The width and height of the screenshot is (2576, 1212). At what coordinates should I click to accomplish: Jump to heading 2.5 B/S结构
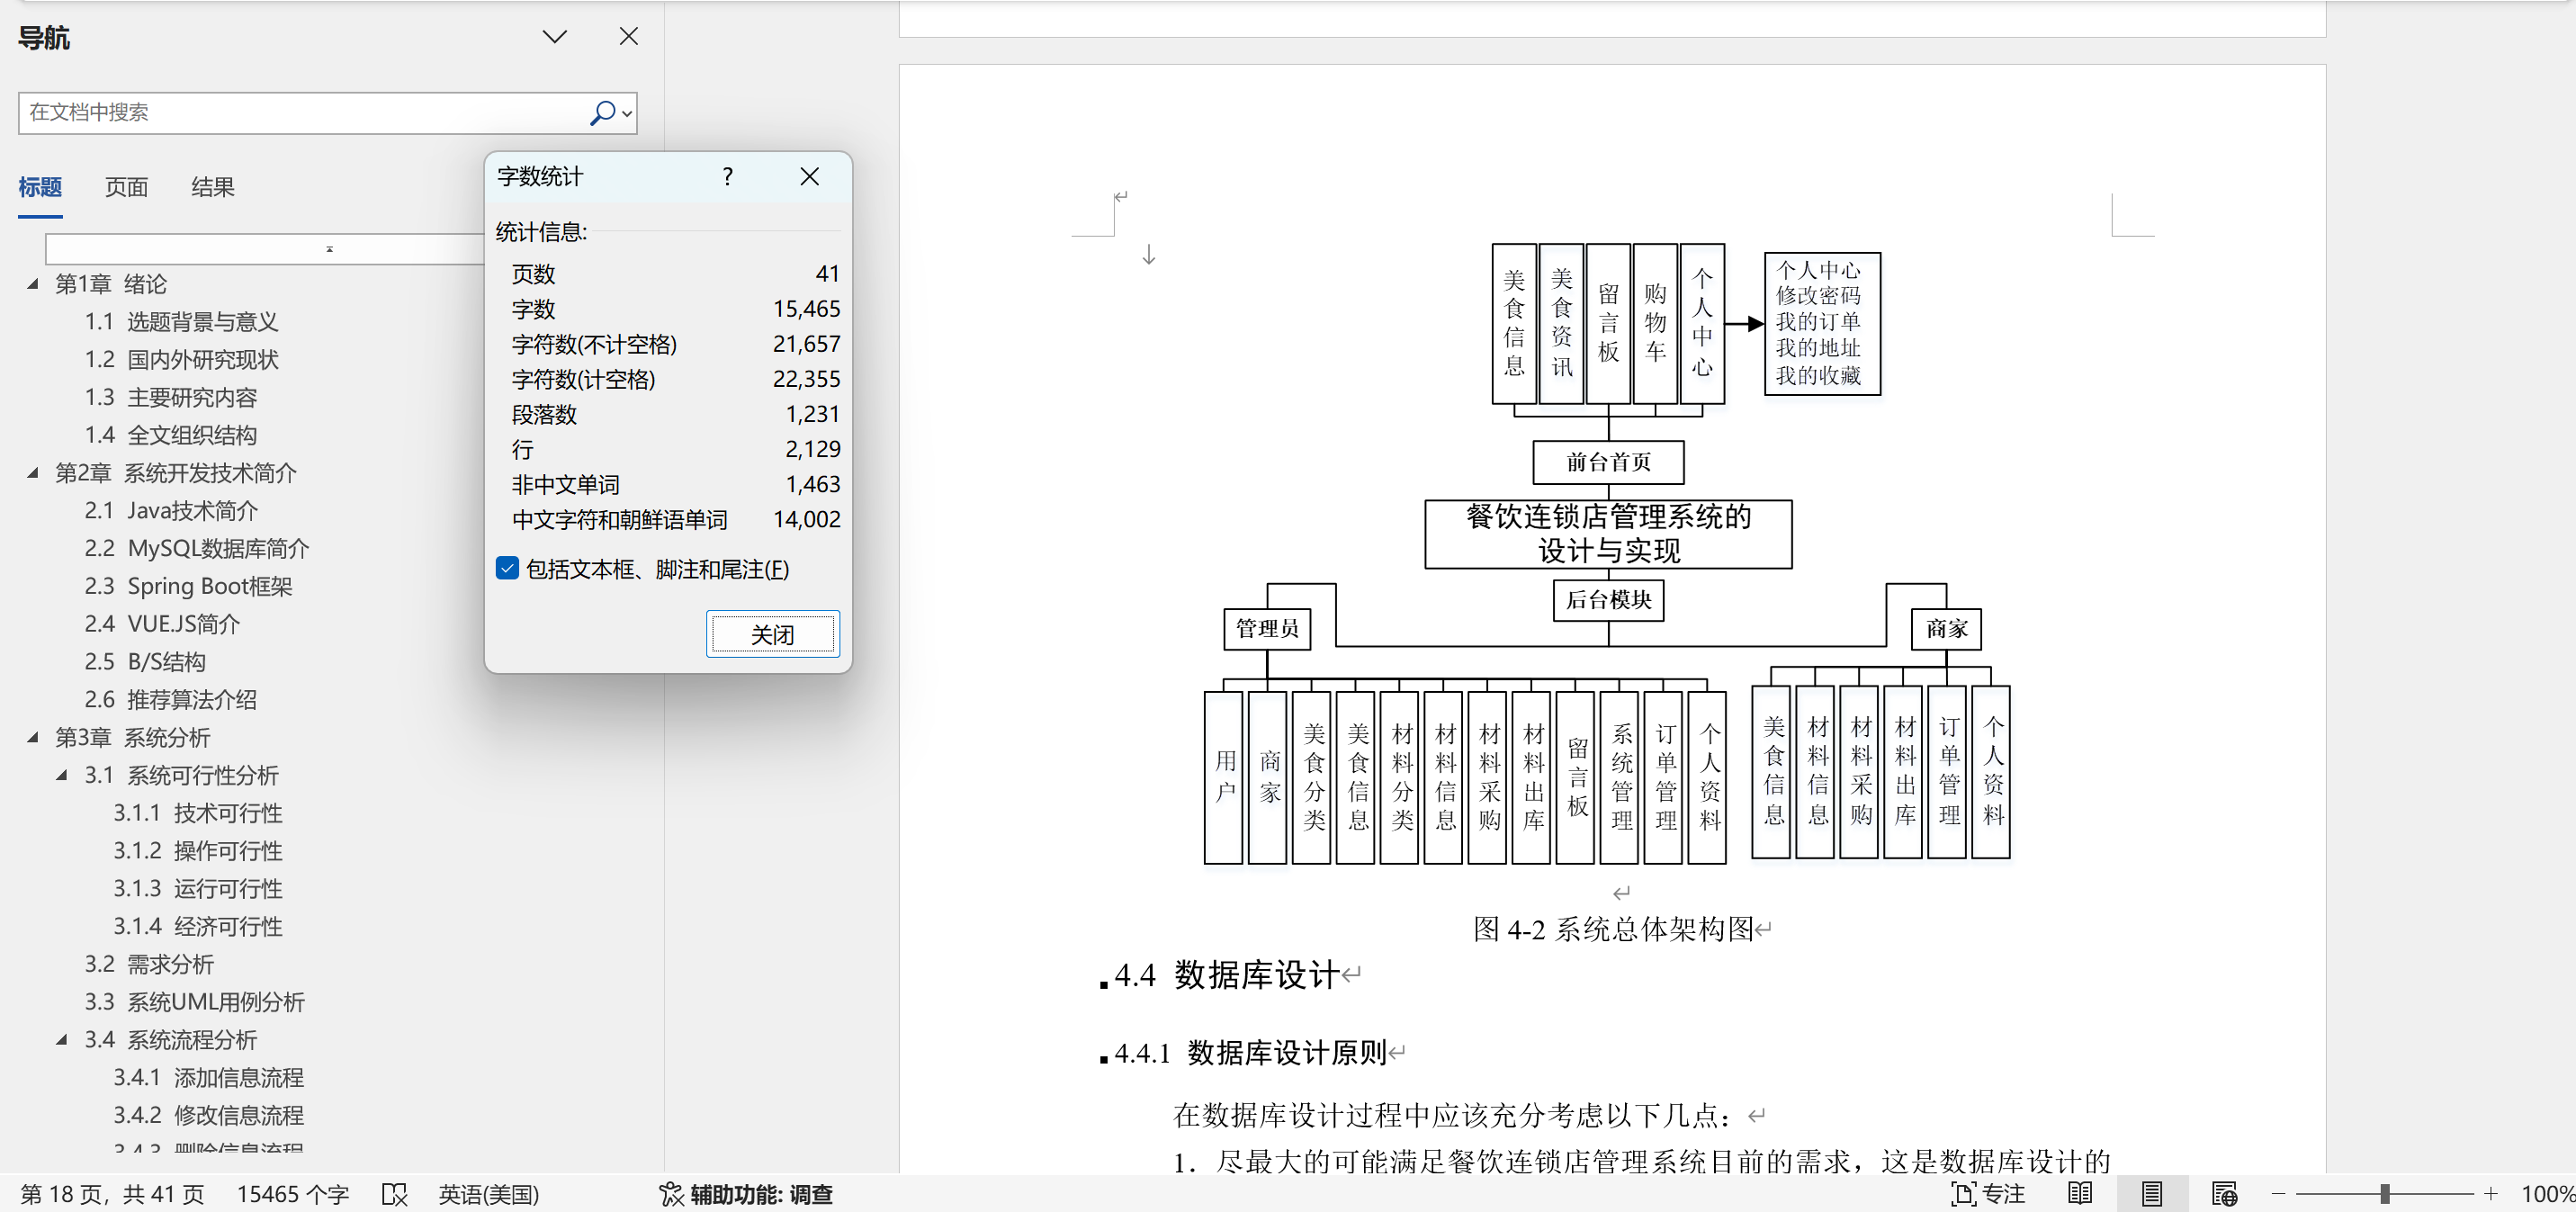pos(145,662)
